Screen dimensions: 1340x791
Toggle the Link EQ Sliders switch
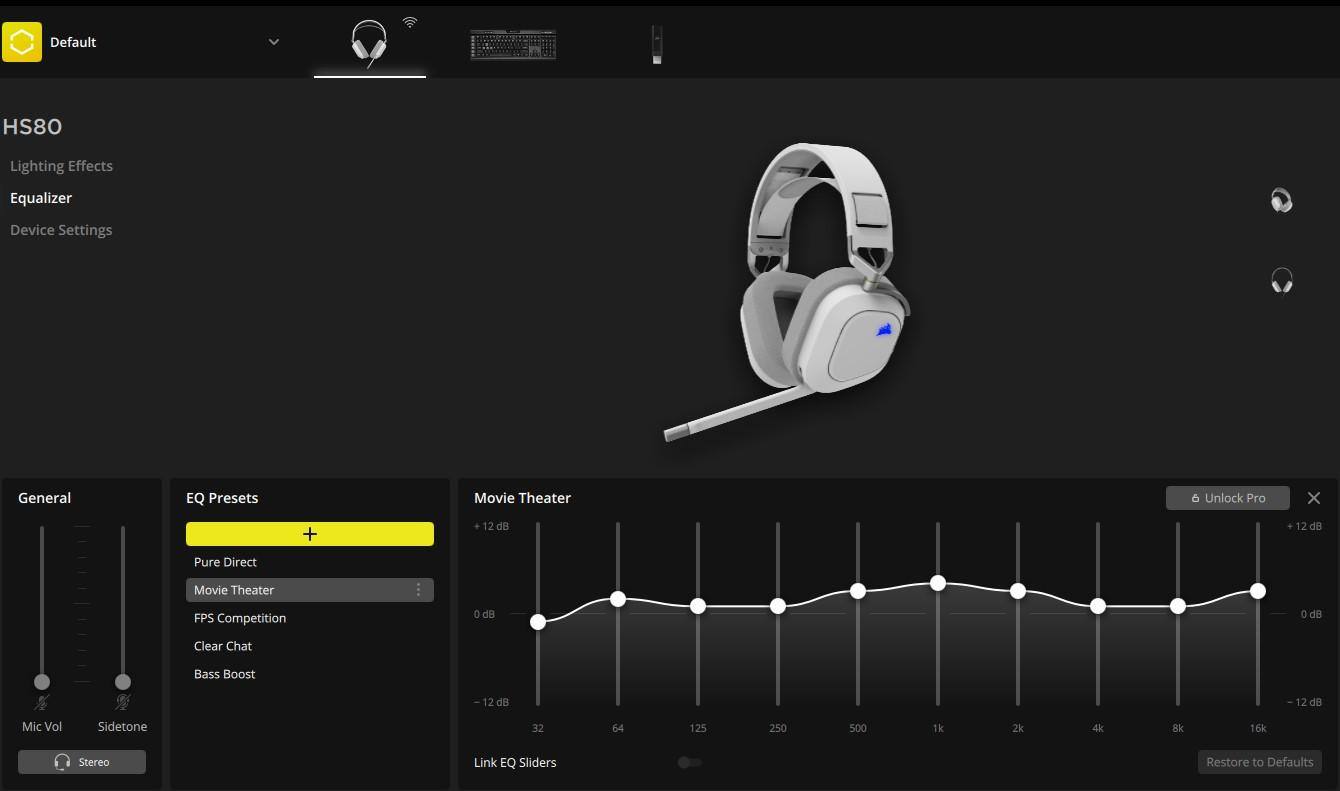[x=689, y=762]
